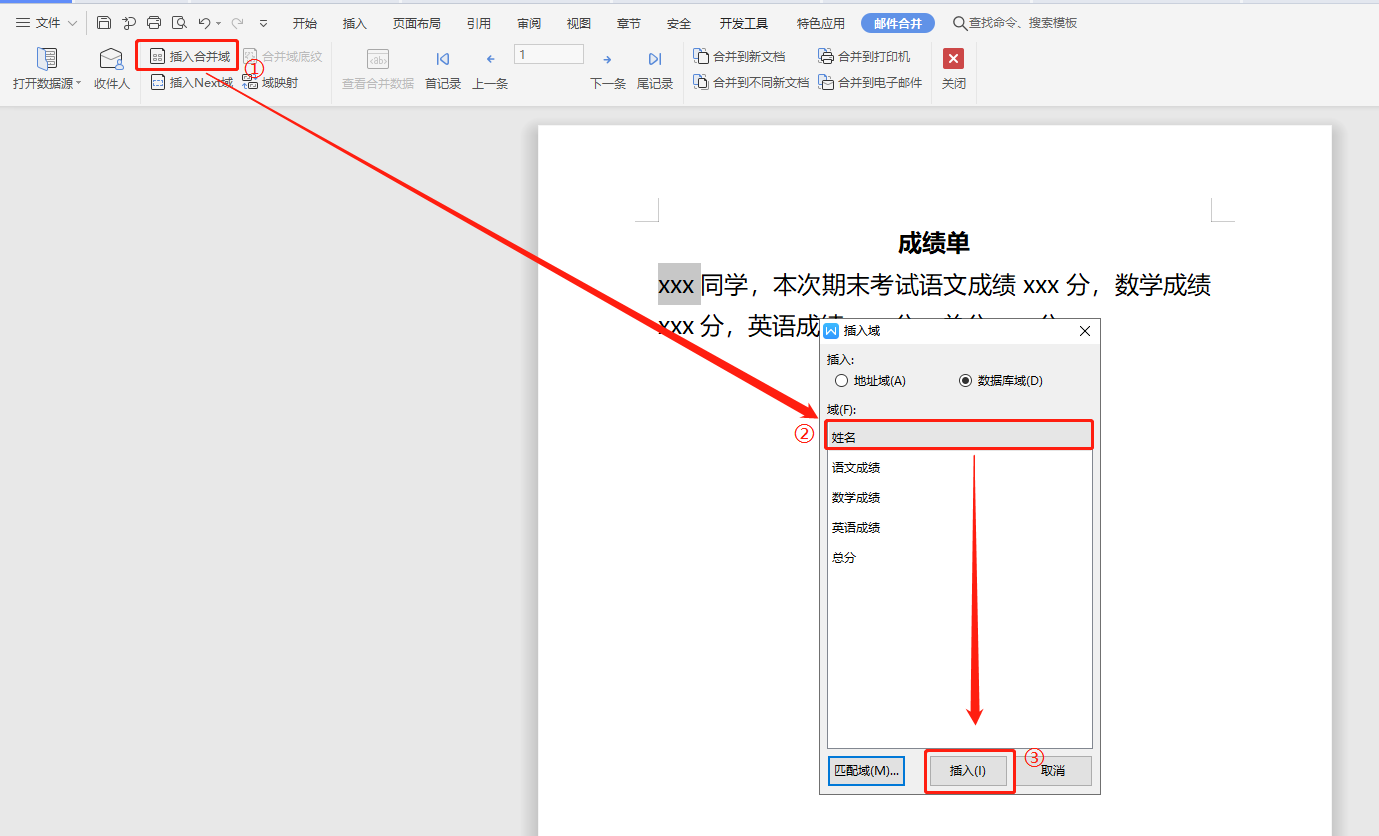The width and height of the screenshot is (1379, 836).
Task: Switch to the Page Layout (页面布局) tab
Action: (416, 23)
